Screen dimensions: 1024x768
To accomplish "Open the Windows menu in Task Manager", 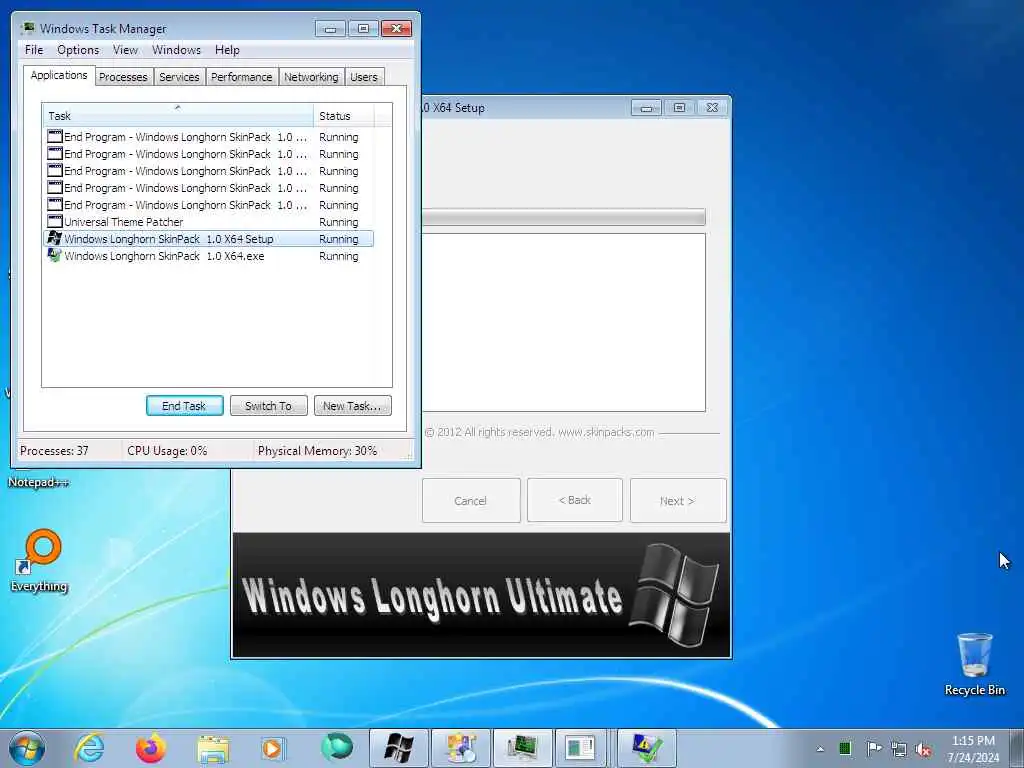I will click(176, 50).
